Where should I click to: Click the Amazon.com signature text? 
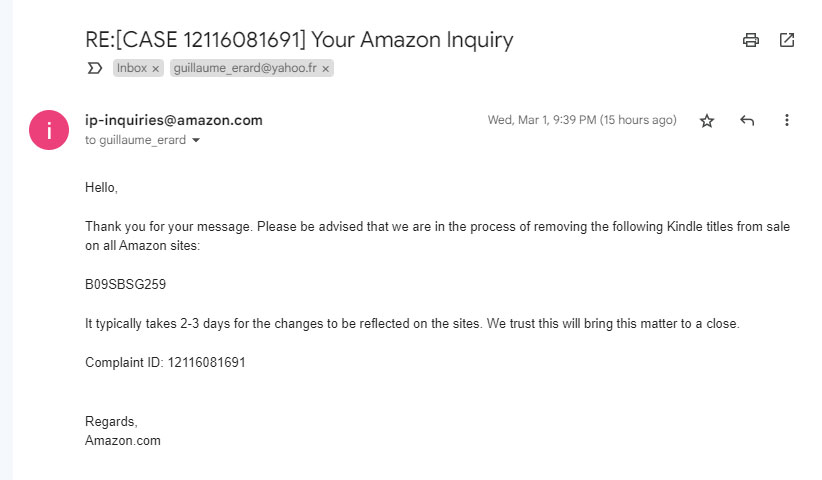(123, 440)
